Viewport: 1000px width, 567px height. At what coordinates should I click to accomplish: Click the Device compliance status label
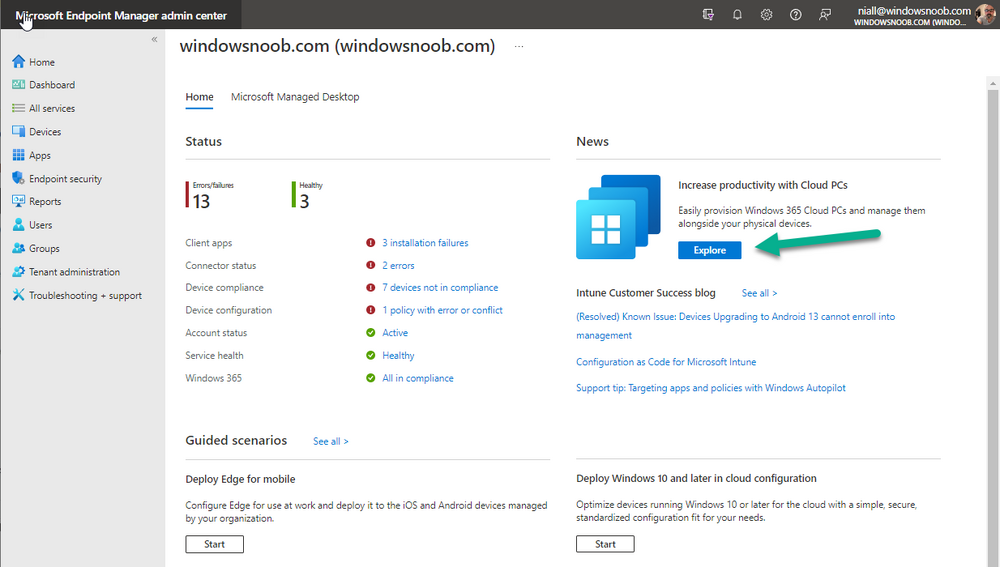(x=224, y=288)
